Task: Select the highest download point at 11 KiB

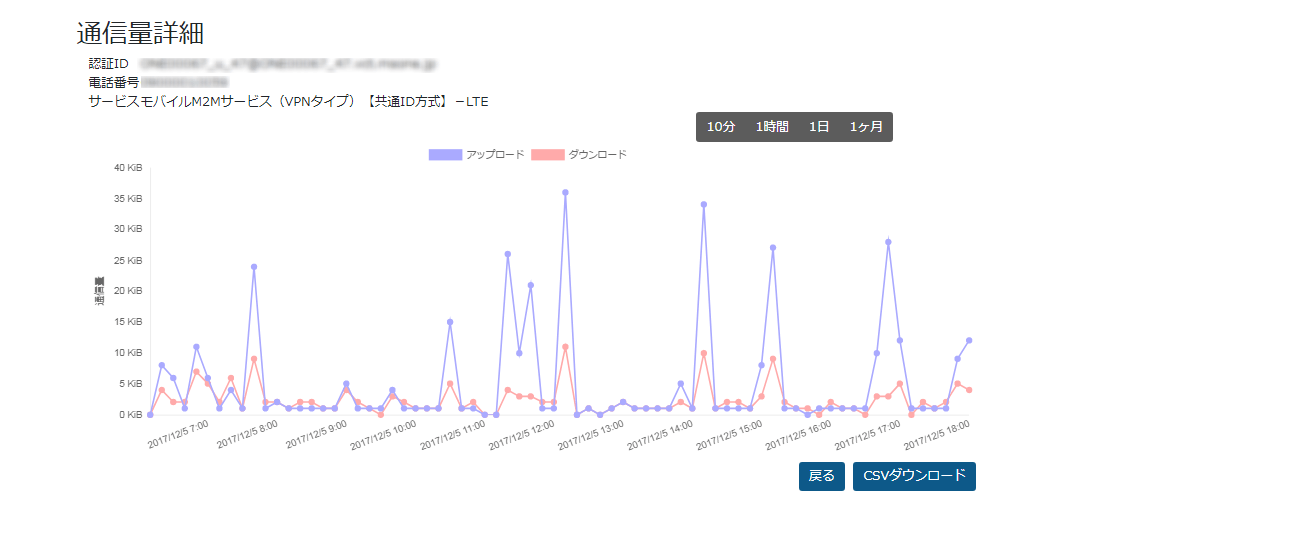Action: point(565,347)
